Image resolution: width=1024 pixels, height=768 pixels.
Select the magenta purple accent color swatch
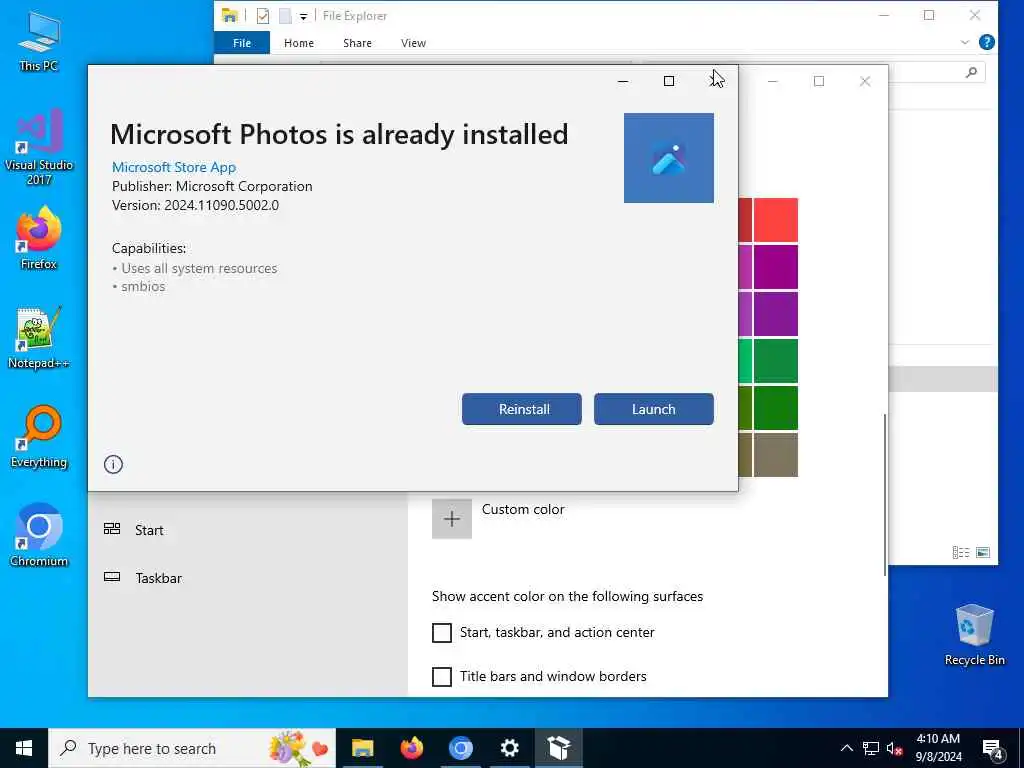[776, 267]
